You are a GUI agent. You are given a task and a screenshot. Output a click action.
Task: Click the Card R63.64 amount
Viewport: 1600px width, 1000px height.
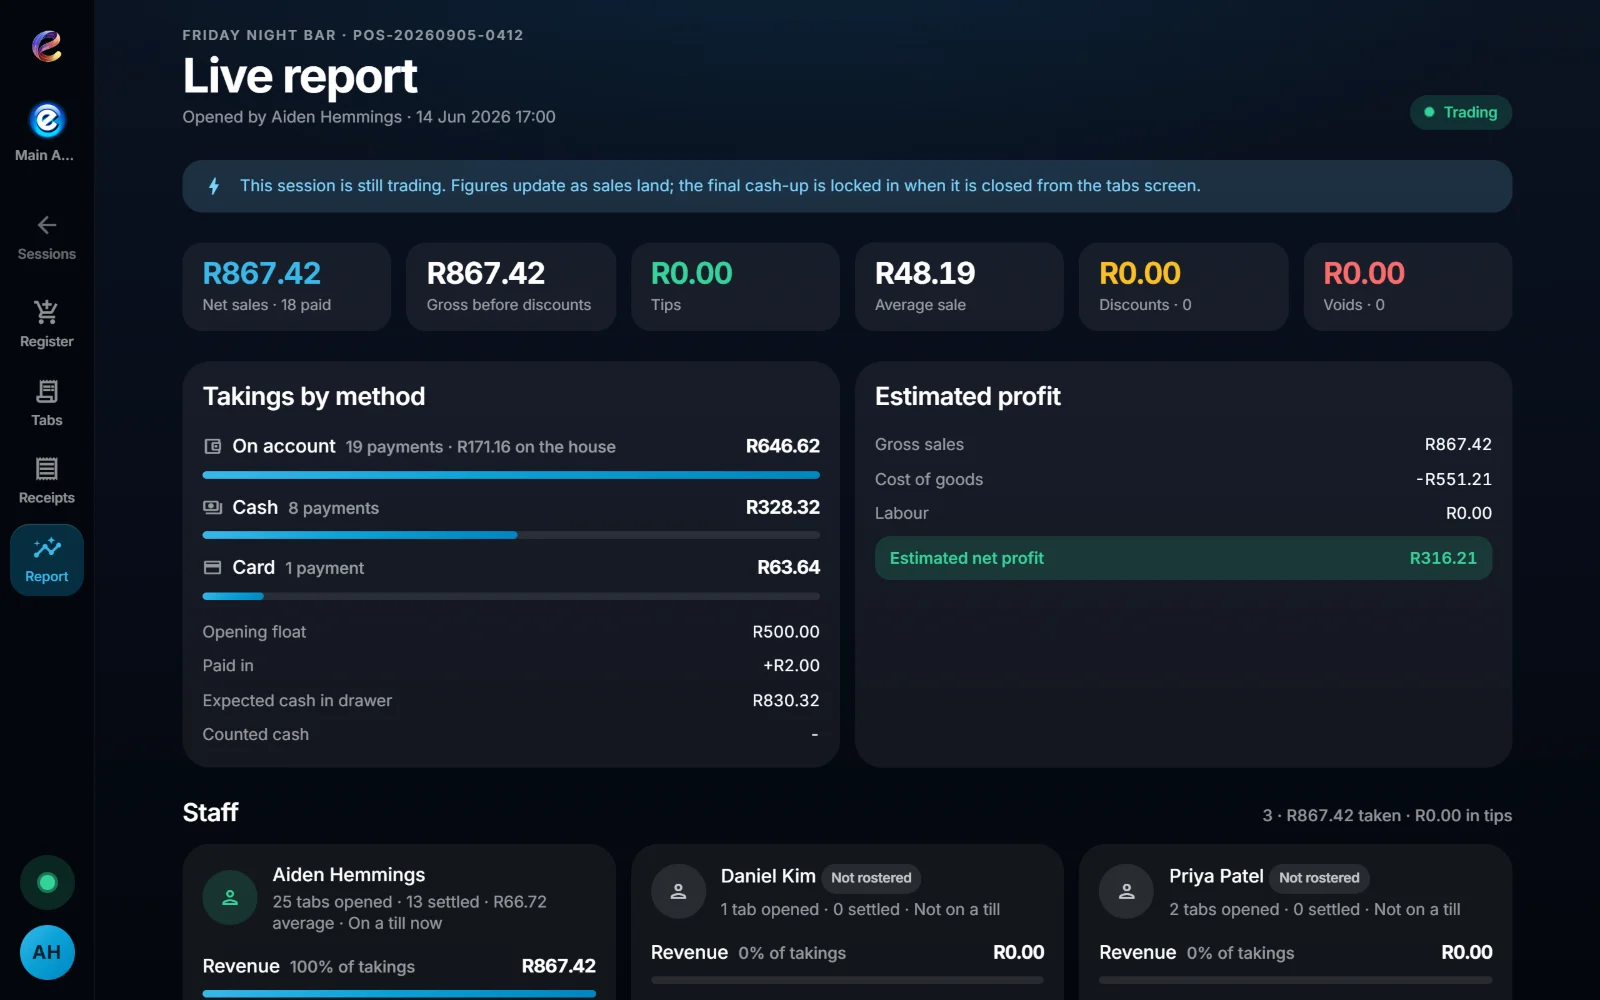[x=788, y=567]
